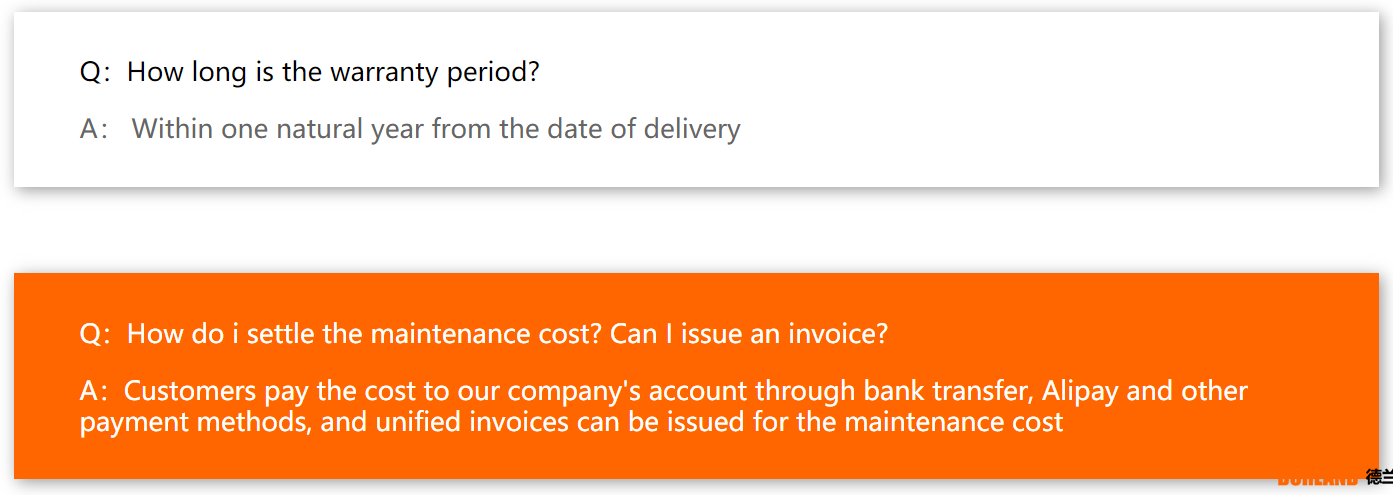
Task: Click the word Alipay in the answer
Action: [1081, 391]
